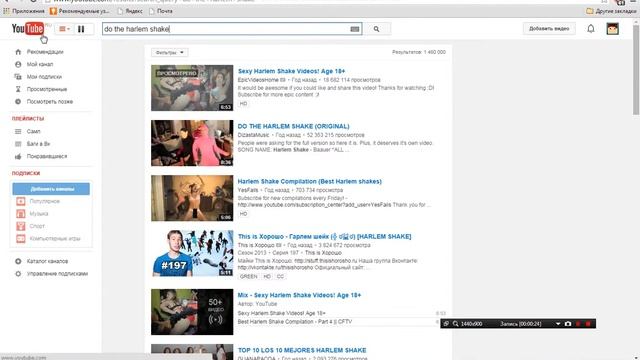The height and width of the screenshot is (360, 640).
Task: Open the #197 This is Хорошо thumbnail
Action: pos(192,253)
